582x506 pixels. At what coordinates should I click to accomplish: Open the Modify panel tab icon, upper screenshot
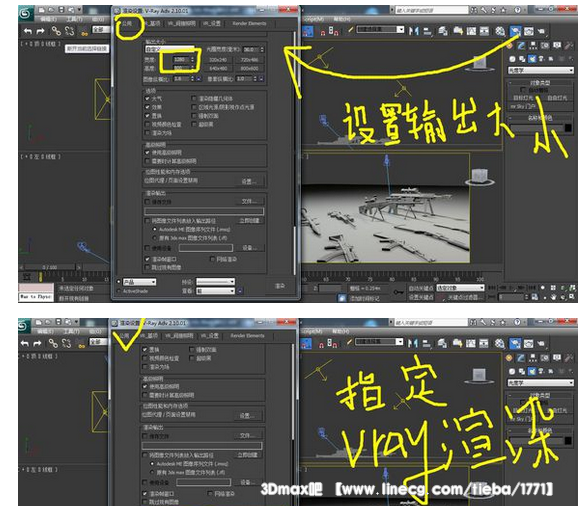[x=521, y=46]
